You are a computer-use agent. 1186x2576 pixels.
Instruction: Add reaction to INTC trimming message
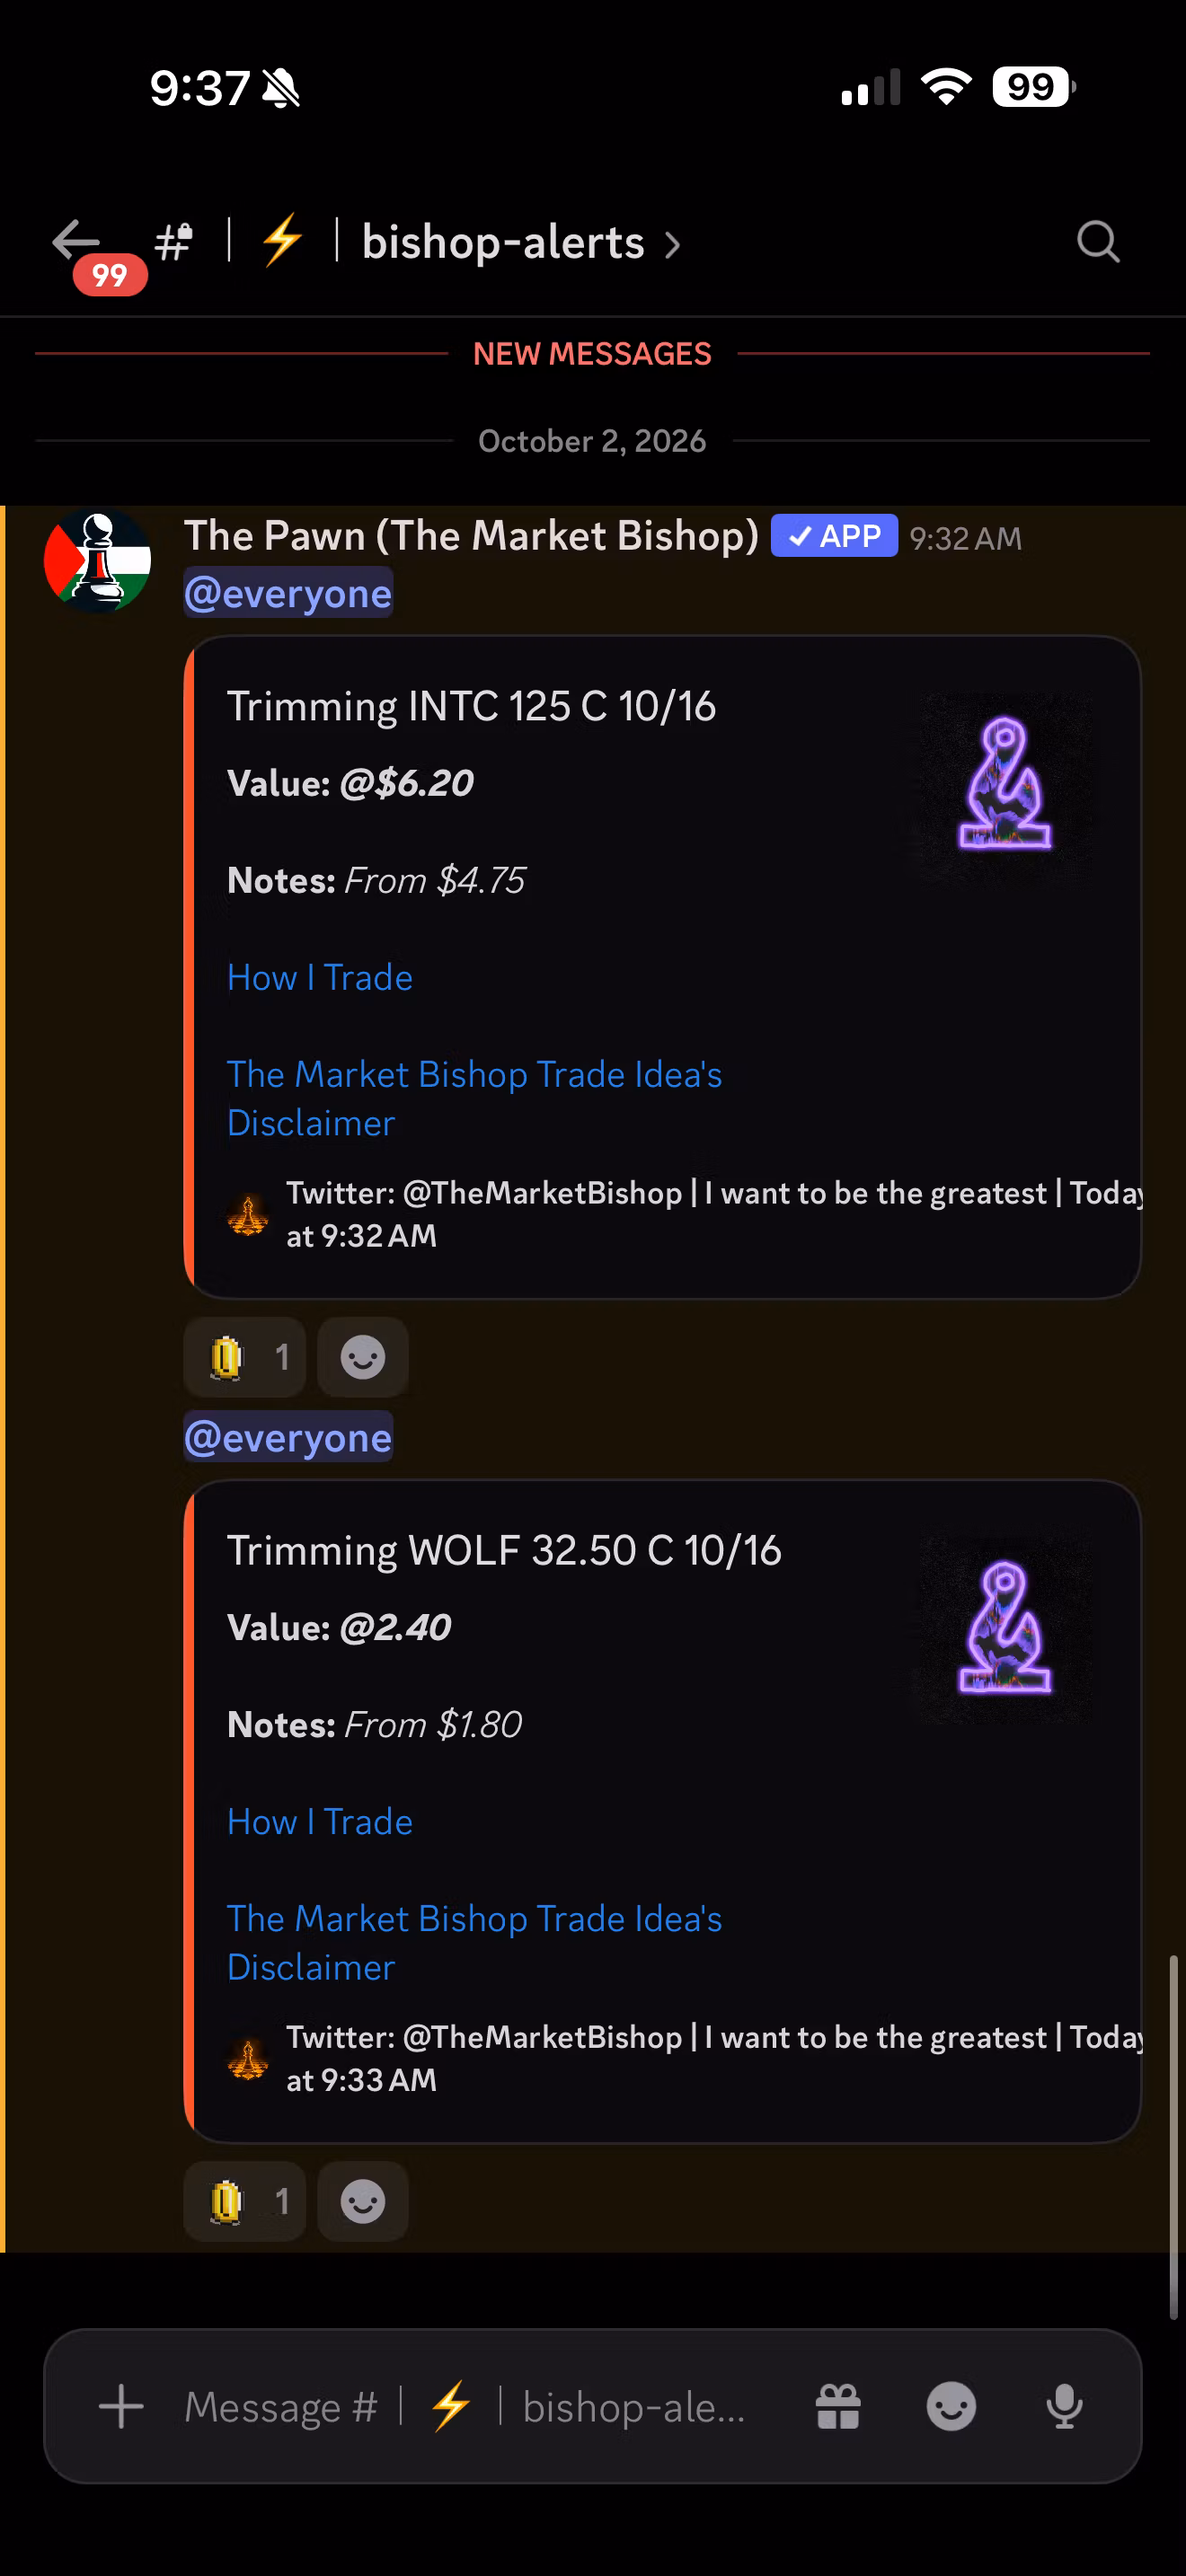tap(363, 1357)
